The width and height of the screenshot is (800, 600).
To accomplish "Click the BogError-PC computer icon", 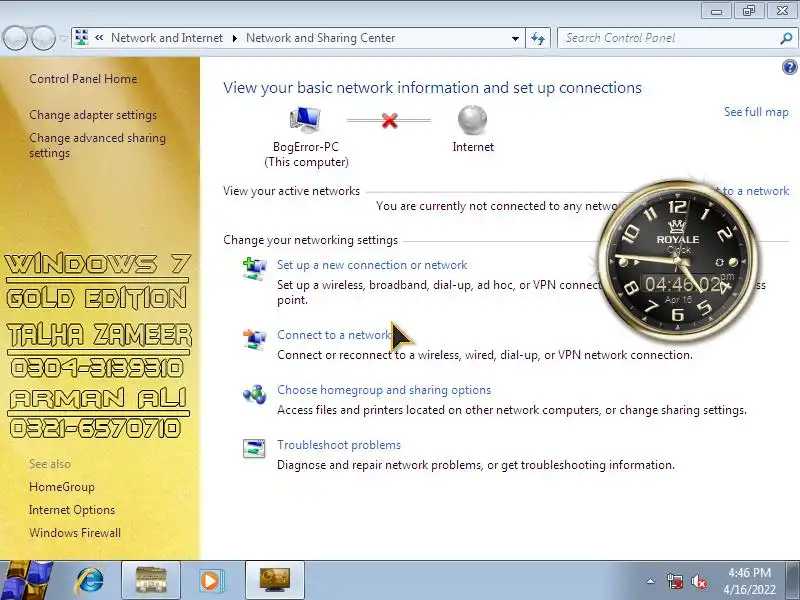I will click(x=305, y=120).
